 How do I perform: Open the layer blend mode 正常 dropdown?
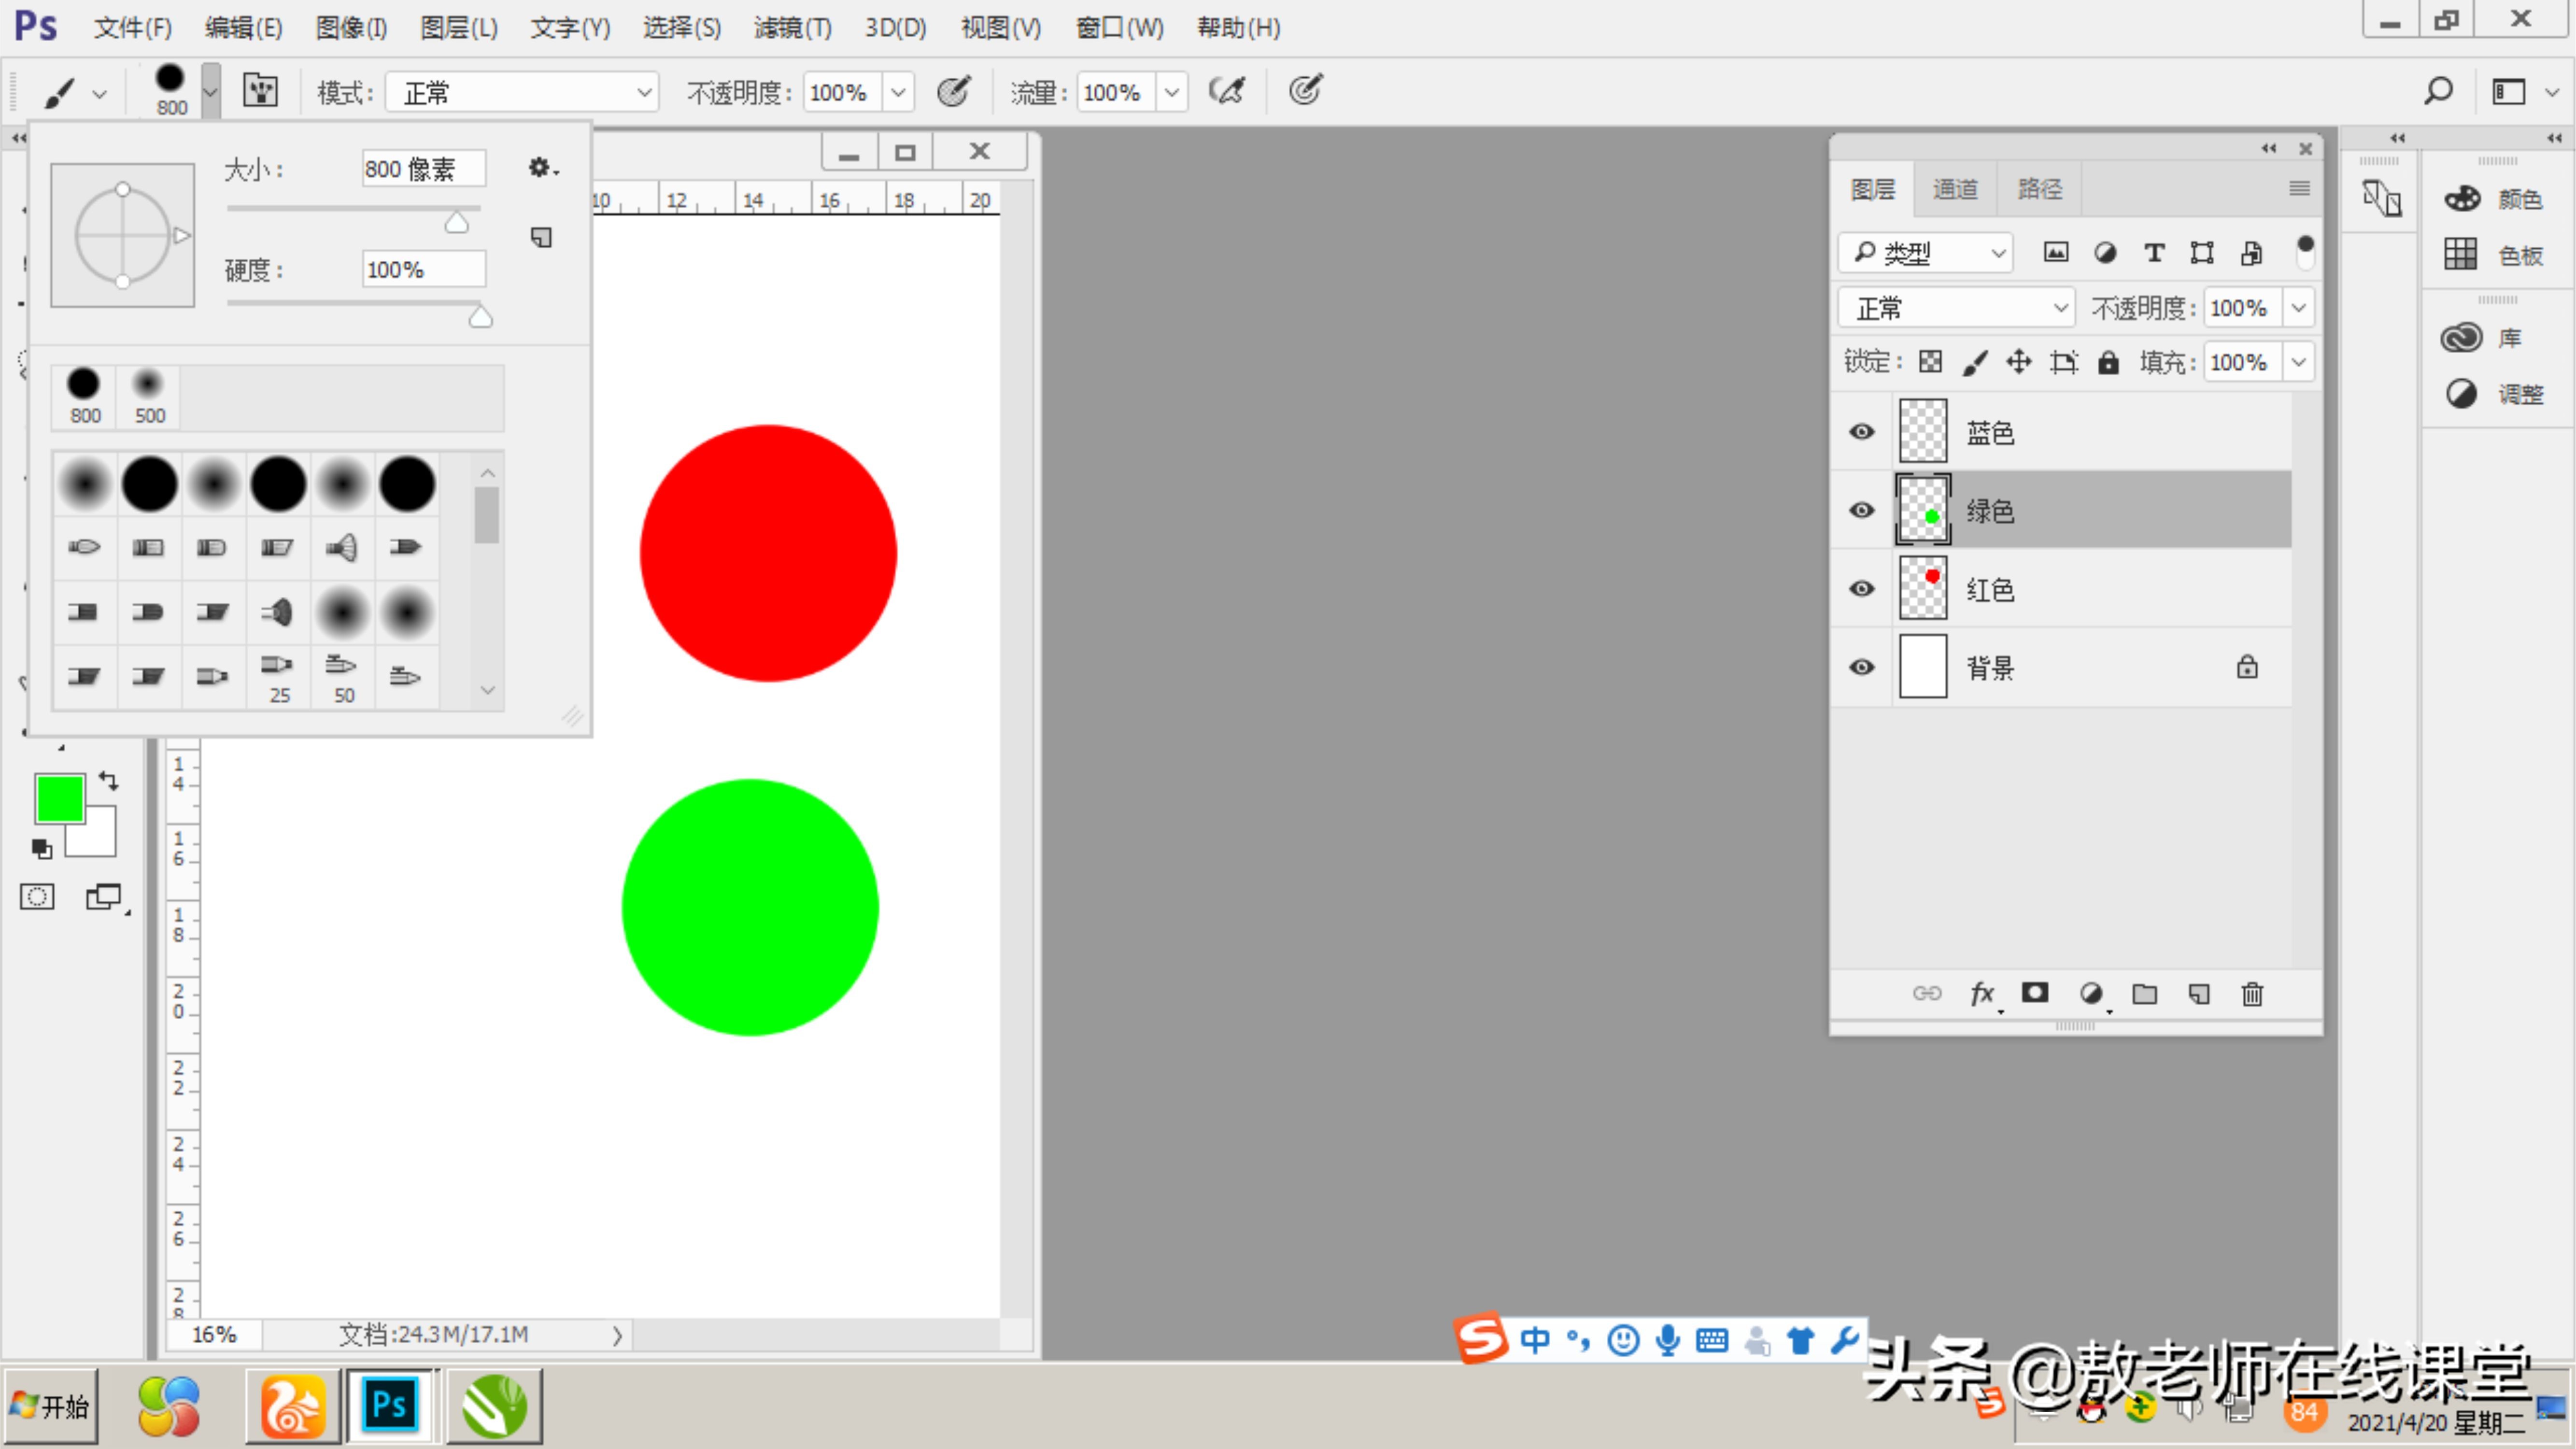point(1956,308)
